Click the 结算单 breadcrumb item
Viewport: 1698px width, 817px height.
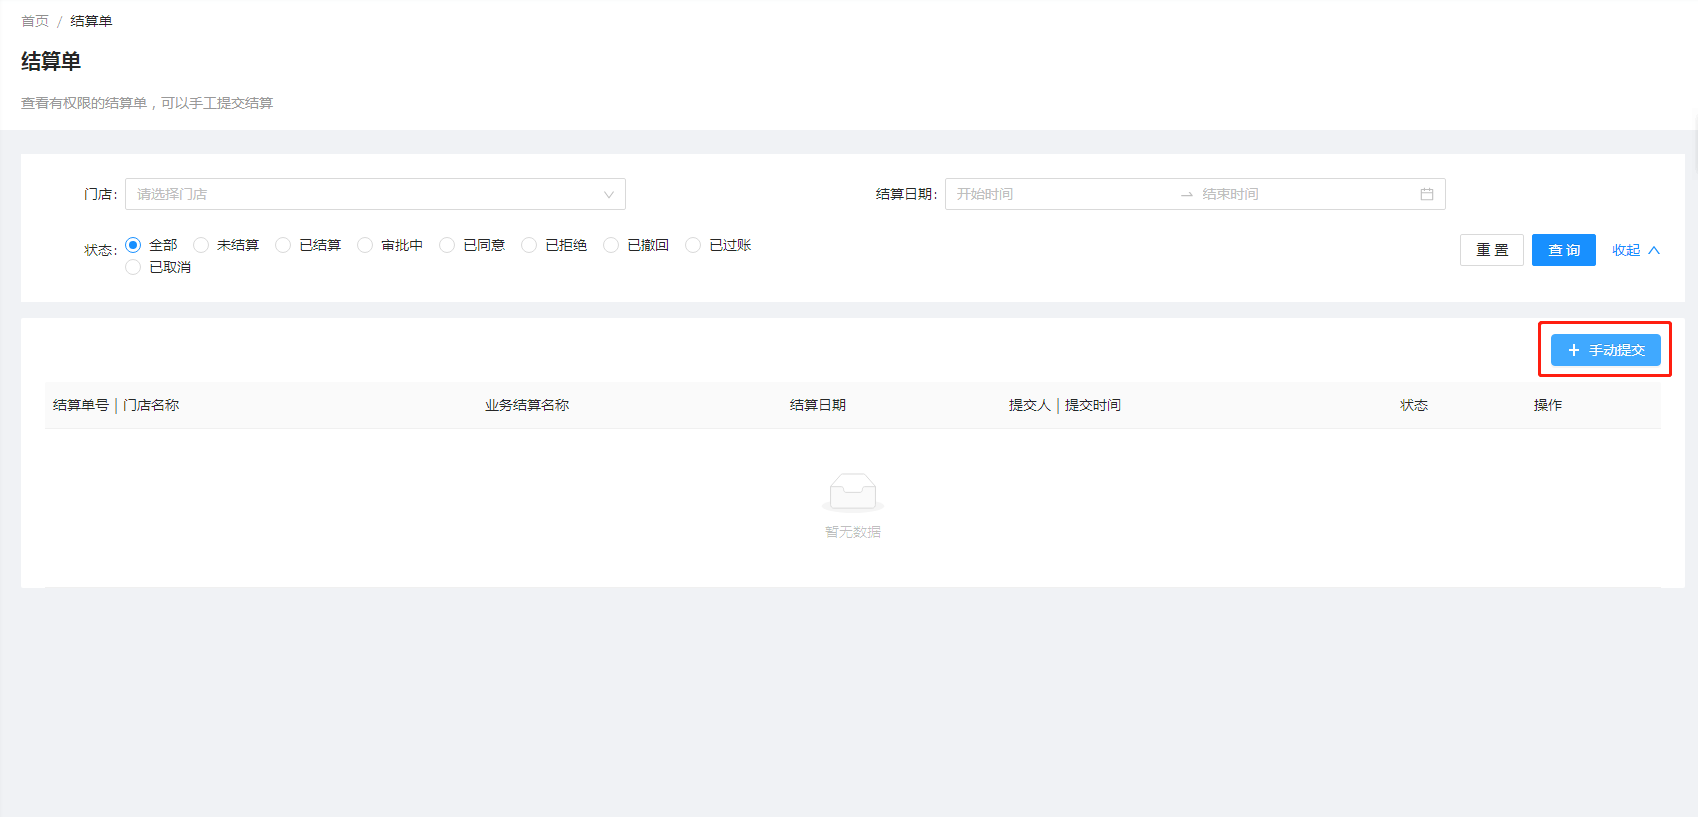click(91, 21)
